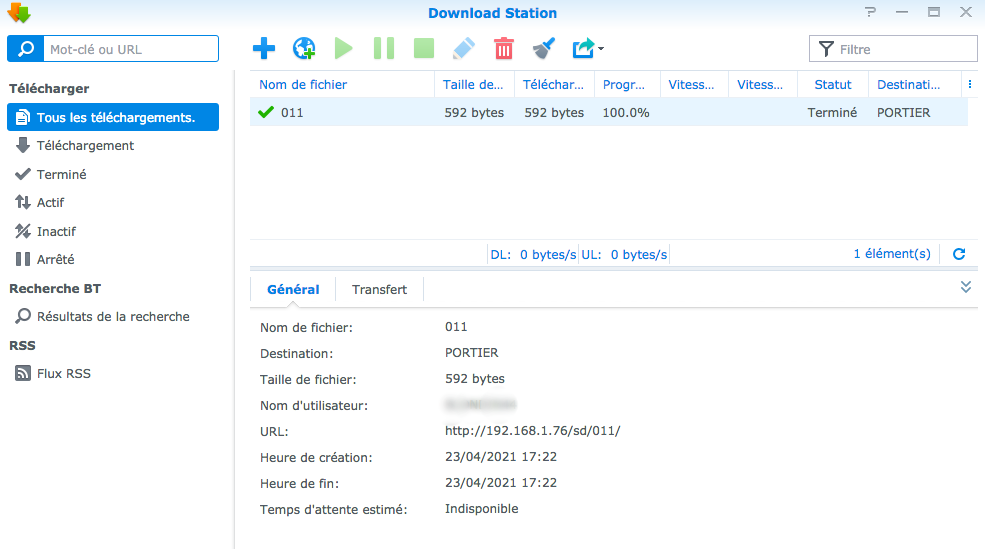Open Résultats de la recherche
Screen dimensions: 985x549
pos(112,316)
